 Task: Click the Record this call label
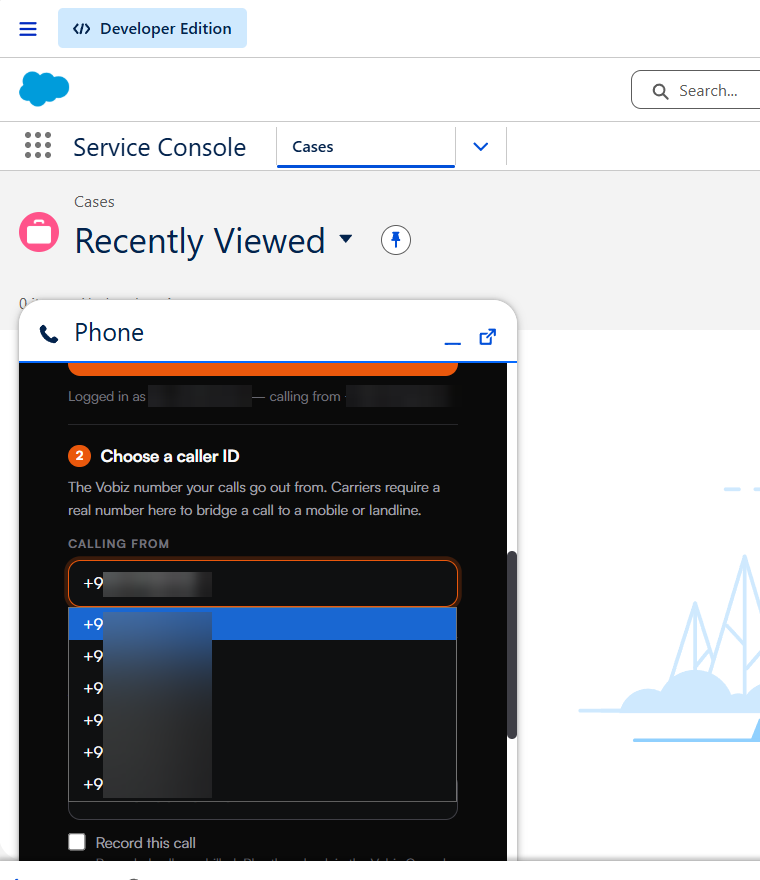(145, 843)
